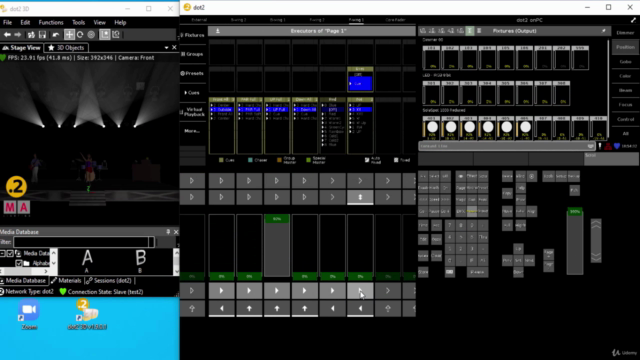Open the Groups view in dot2 sidebar
Screen dimensions: 640x360
(x=193, y=54)
